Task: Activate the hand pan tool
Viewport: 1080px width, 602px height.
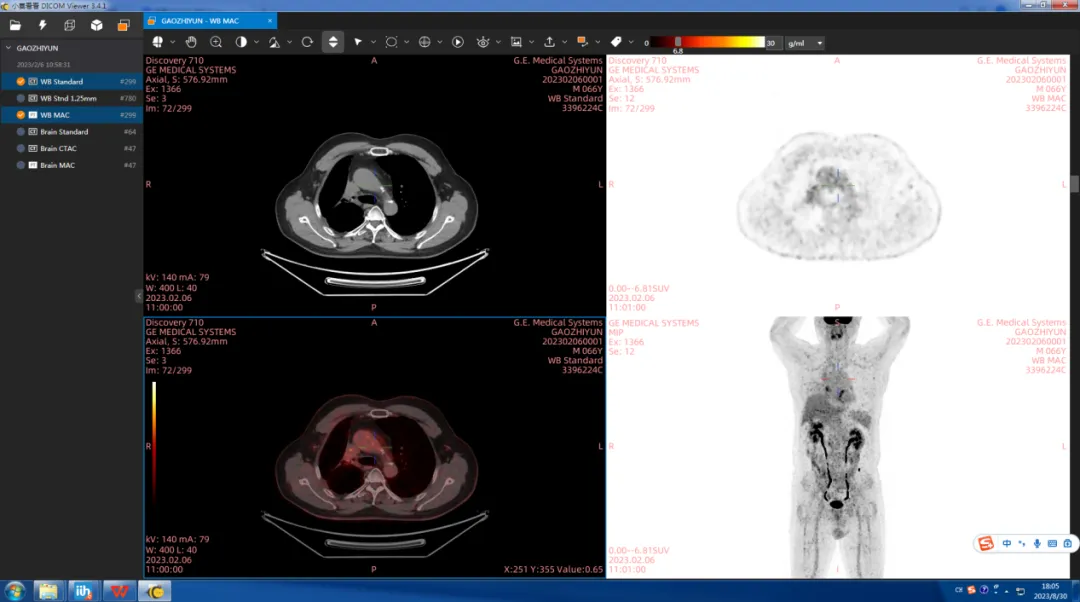Action: coord(191,42)
